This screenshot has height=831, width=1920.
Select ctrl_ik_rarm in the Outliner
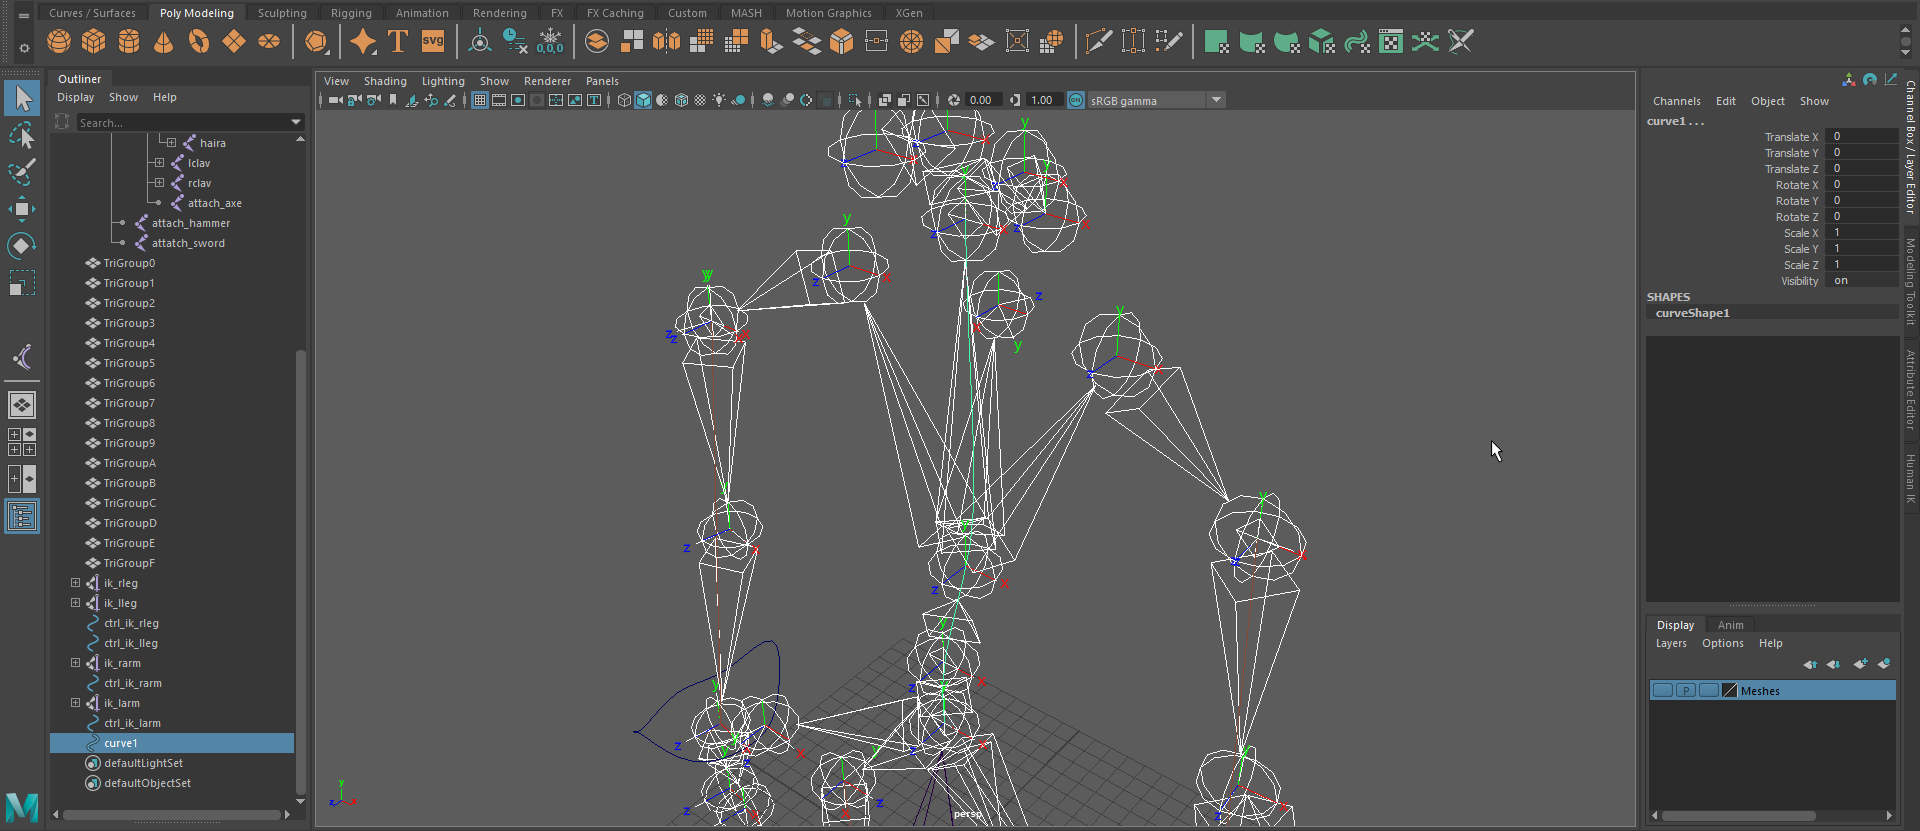click(133, 683)
